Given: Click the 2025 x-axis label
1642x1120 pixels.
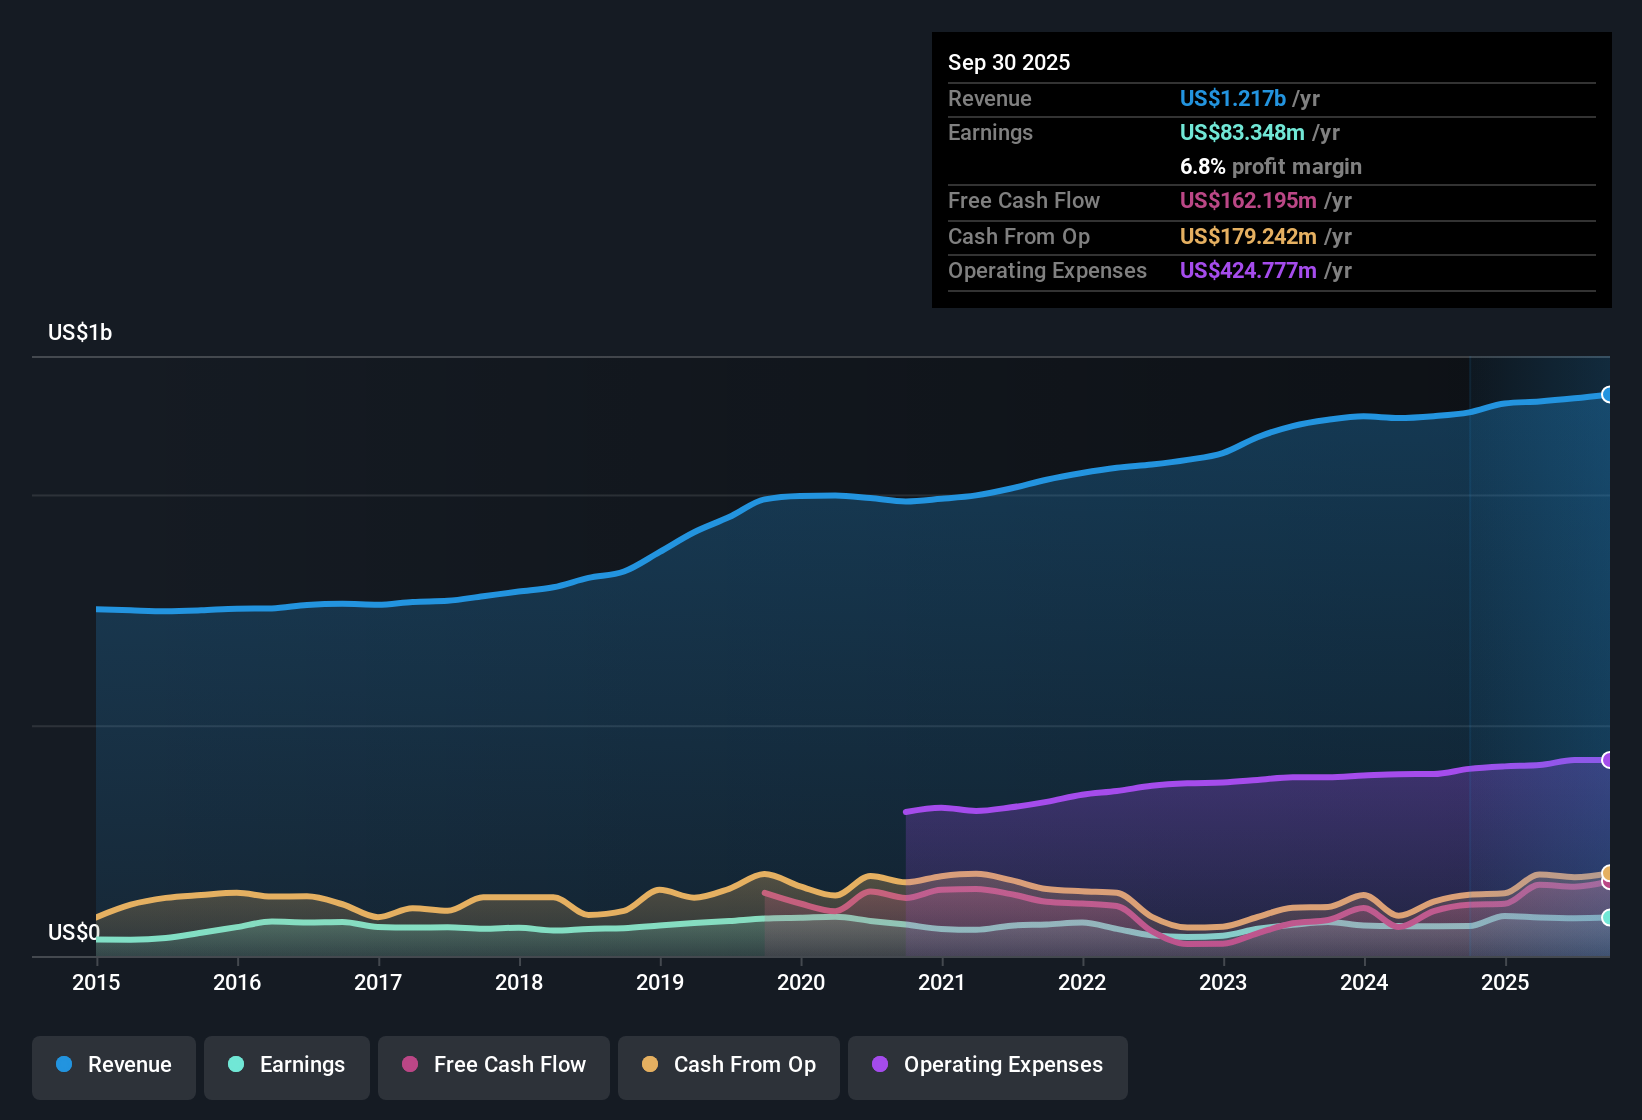Looking at the screenshot, I should [x=1505, y=983].
